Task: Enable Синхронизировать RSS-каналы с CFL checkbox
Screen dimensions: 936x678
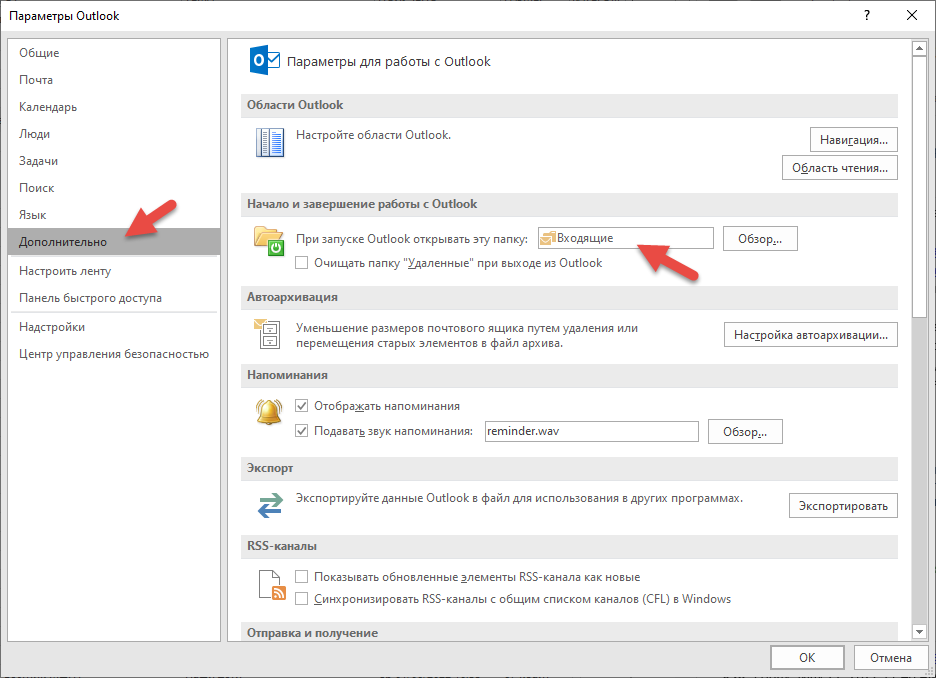Action: tap(301, 599)
